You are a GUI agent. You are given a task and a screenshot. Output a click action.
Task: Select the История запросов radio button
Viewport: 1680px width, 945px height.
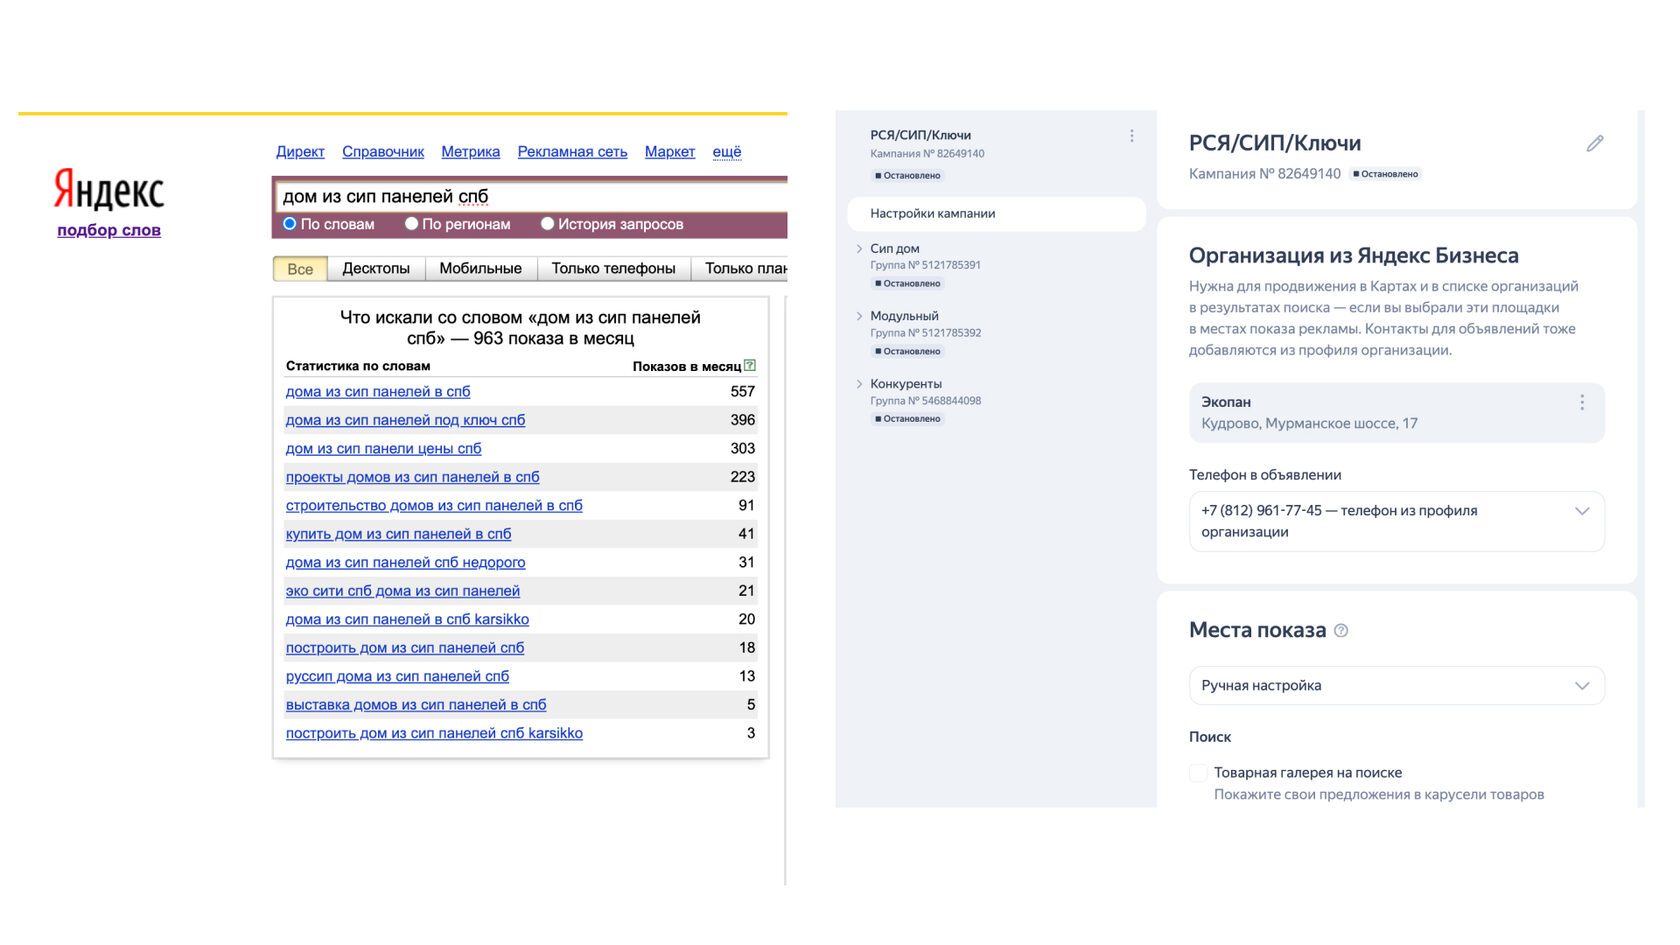(x=547, y=224)
